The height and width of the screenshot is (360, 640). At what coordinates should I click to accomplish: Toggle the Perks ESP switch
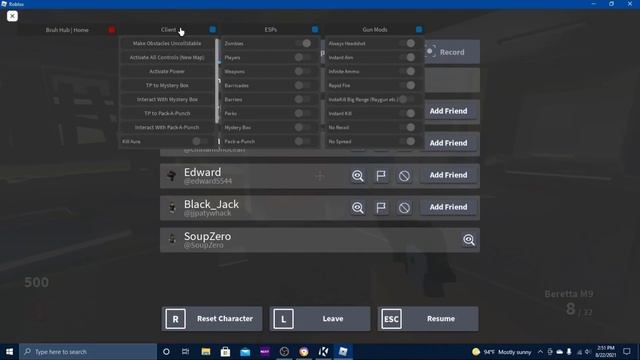tap(303, 113)
